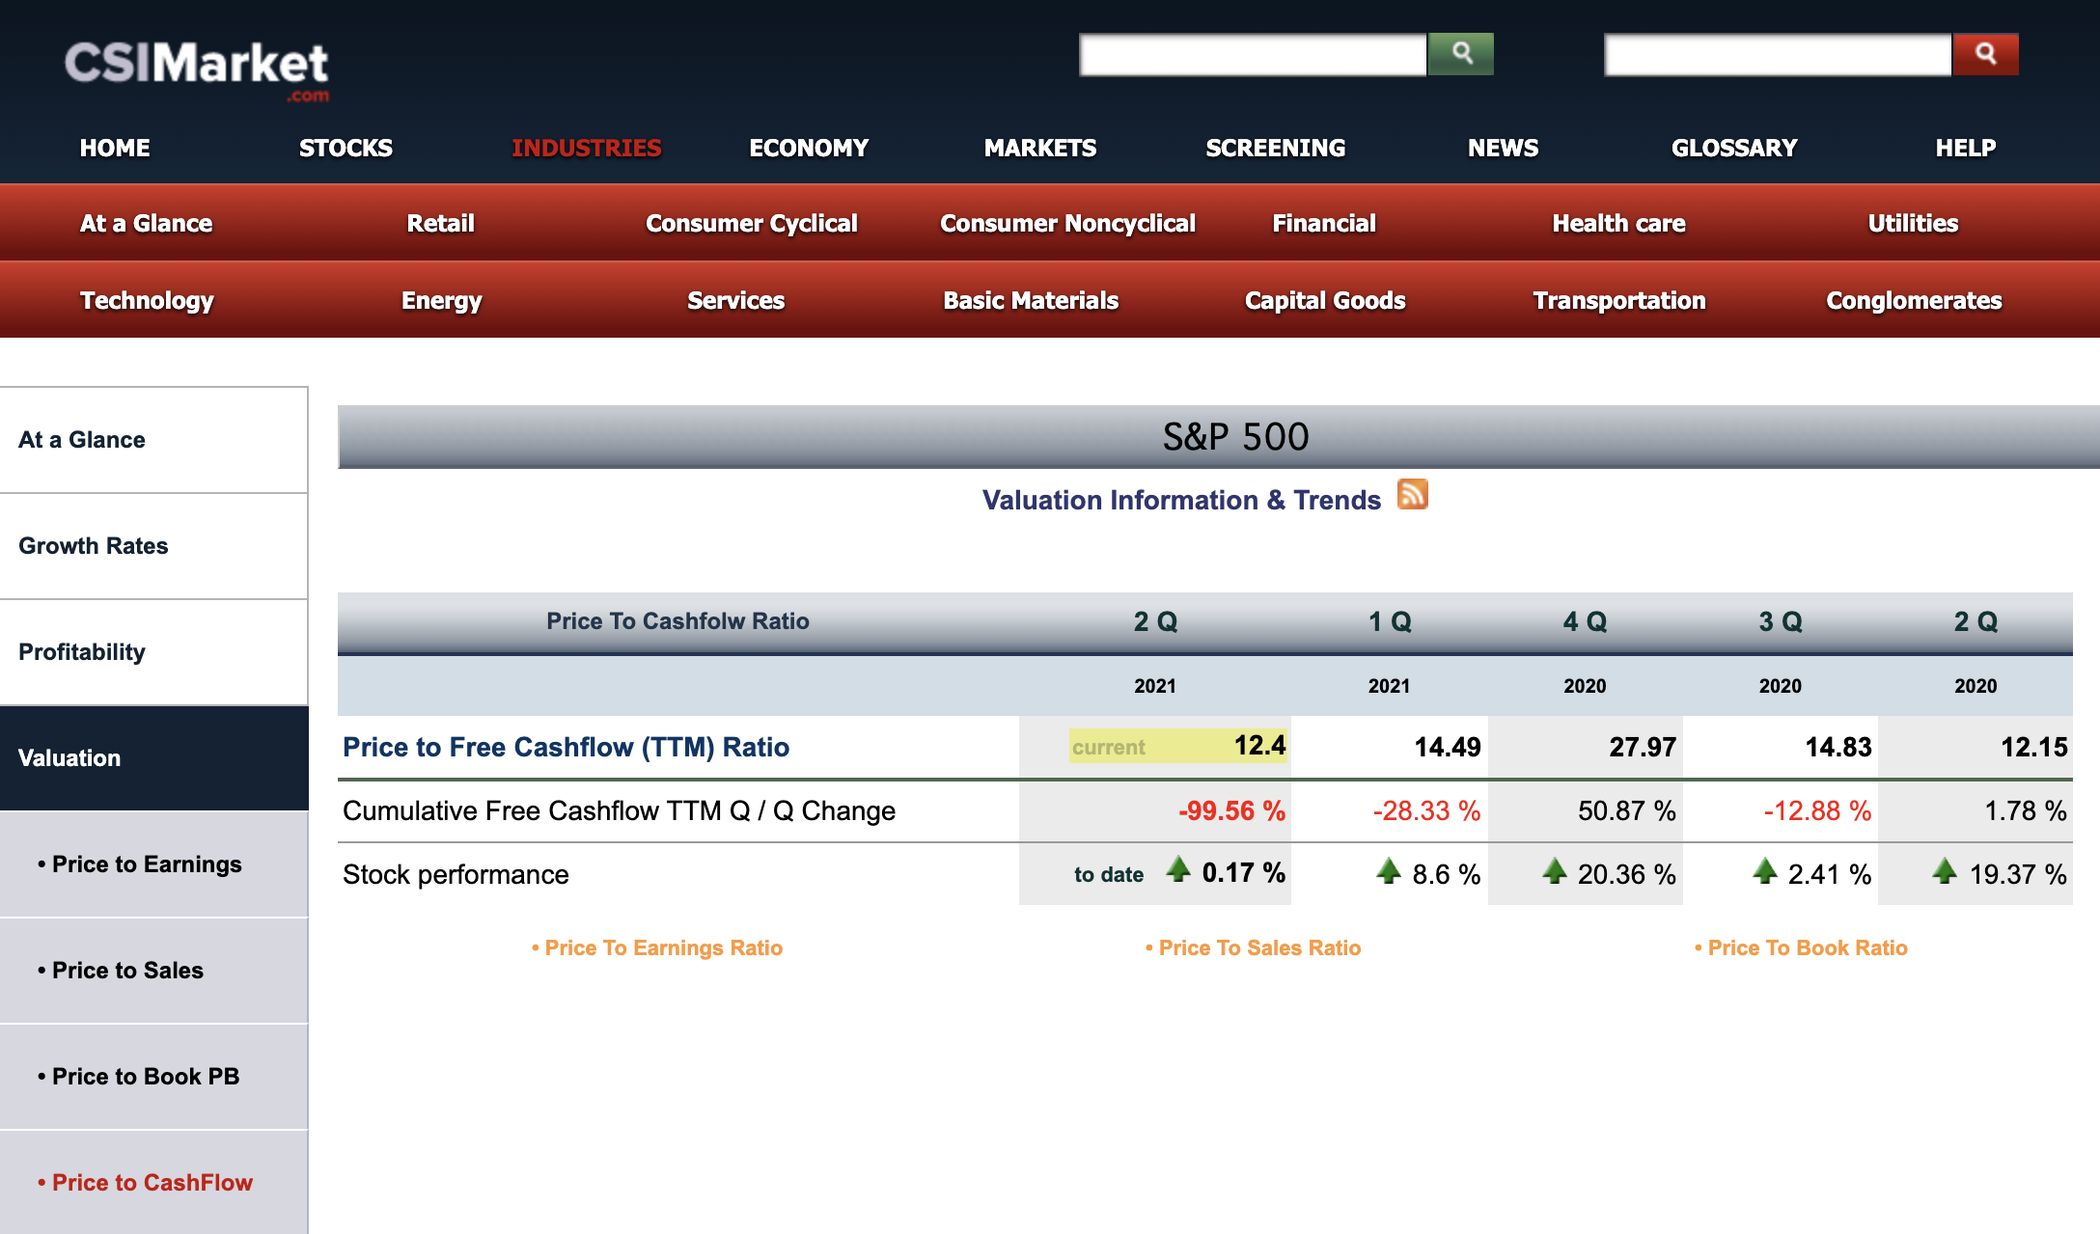
Task: Select the INDUSTRIES menu item
Action: pyautogui.click(x=586, y=148)
